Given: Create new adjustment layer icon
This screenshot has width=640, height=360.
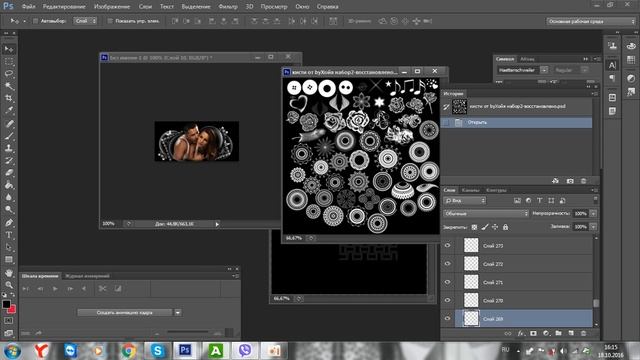Looking at the screenshot, I should (x=546, y=333).
